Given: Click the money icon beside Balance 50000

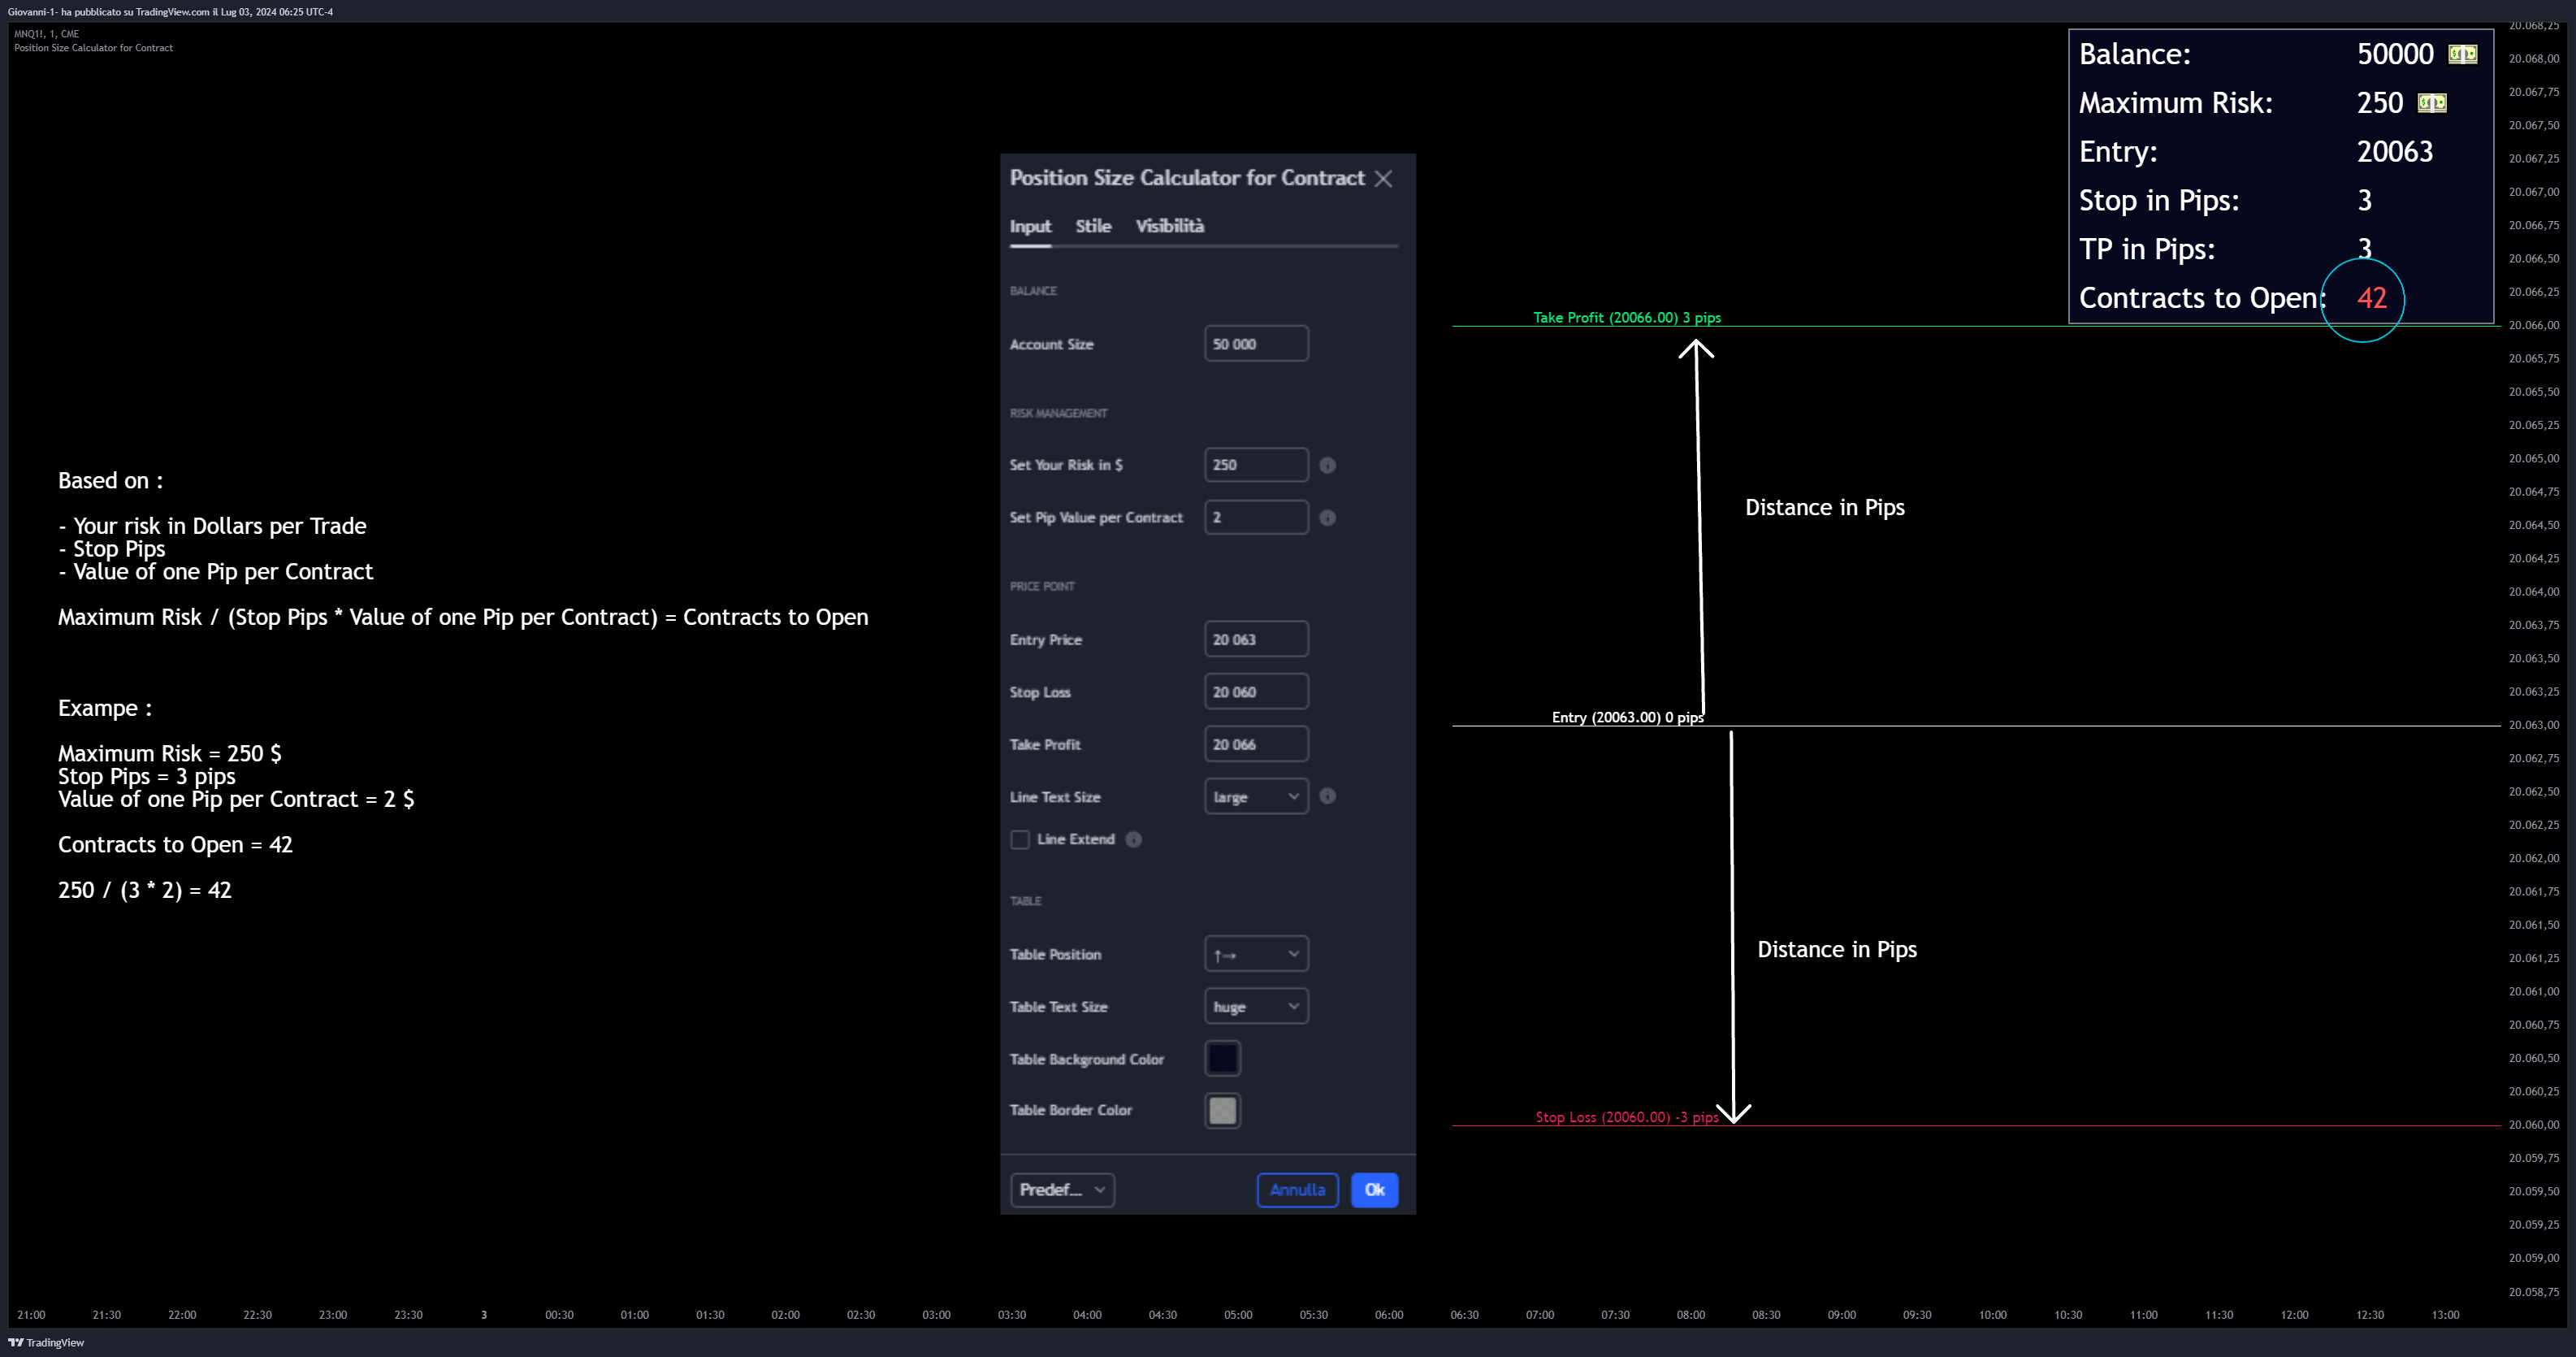Looking at the screenshot, I should click(2462, 54).
